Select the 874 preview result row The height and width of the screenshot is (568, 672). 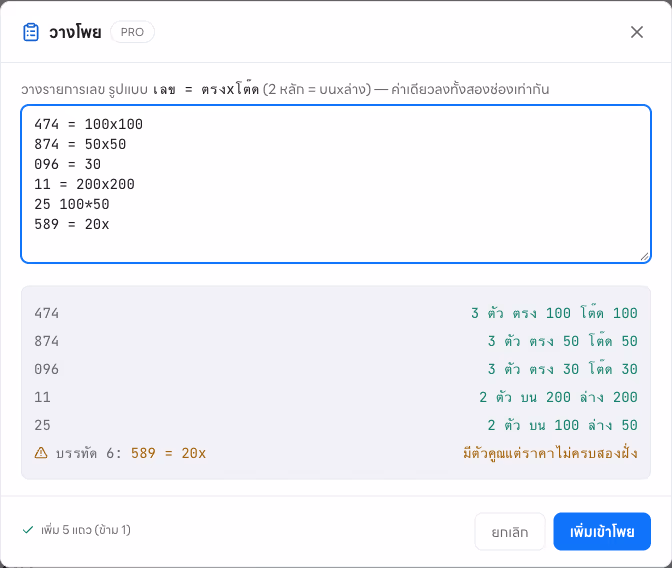pos(336,341)
